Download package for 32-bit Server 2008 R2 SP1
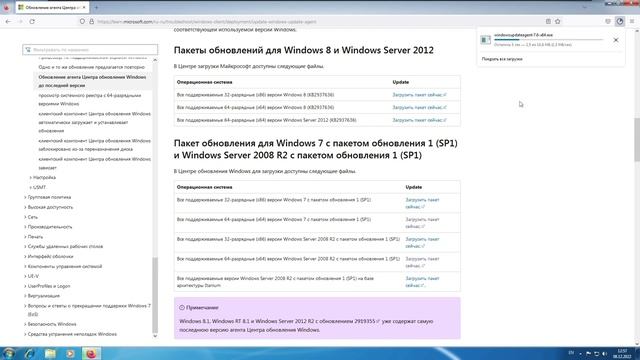Image resolution: width=640 pixels, height=360 pixels. click(422, 242)
